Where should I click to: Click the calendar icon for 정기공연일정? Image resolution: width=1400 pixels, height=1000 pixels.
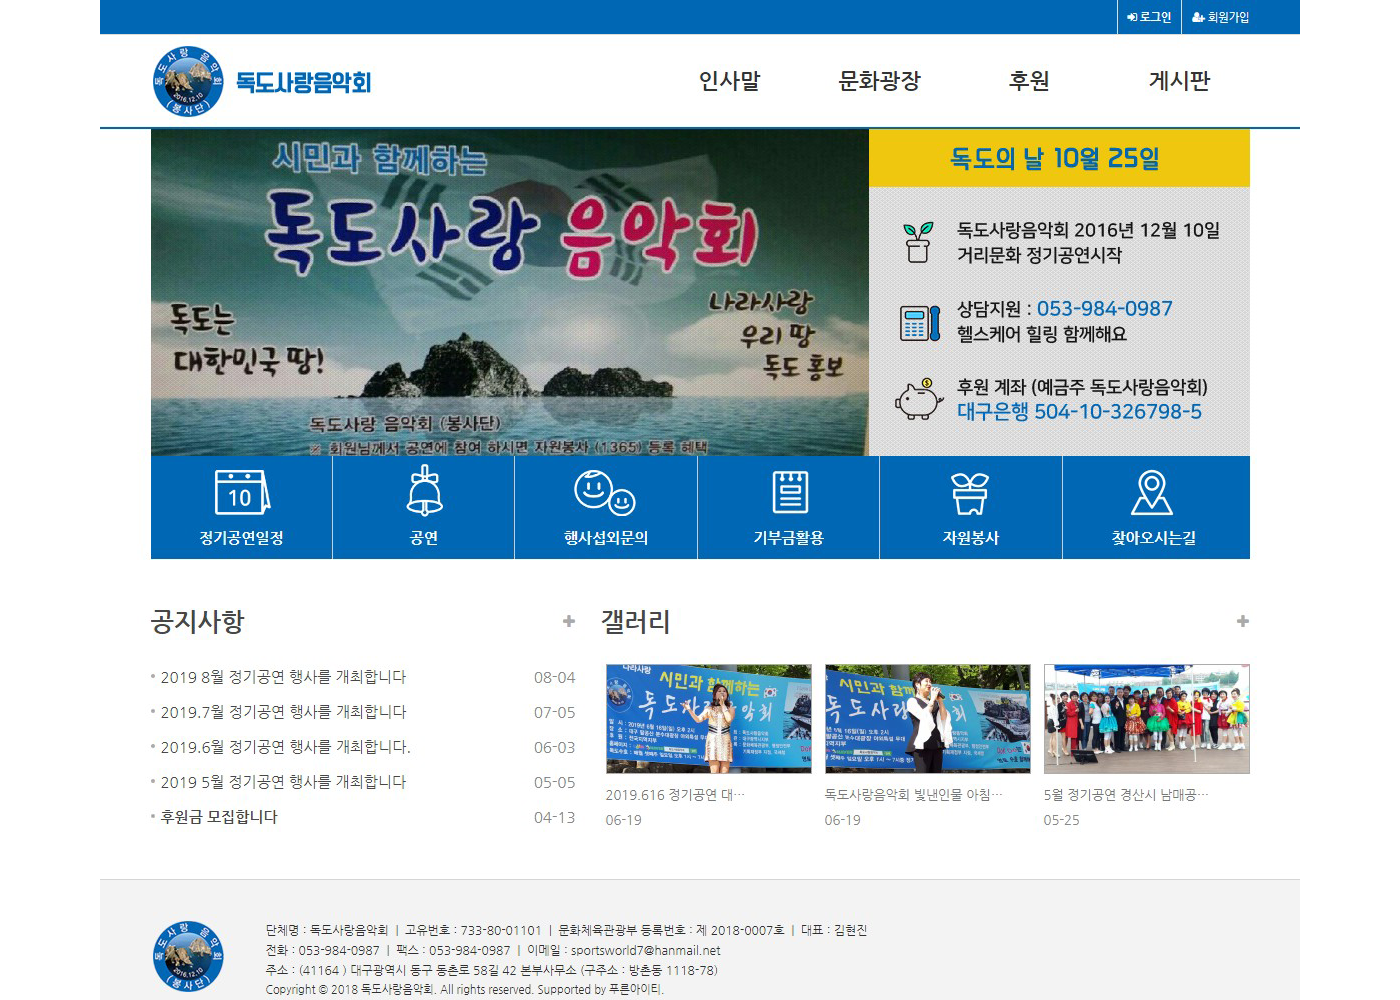pos(242,493)
